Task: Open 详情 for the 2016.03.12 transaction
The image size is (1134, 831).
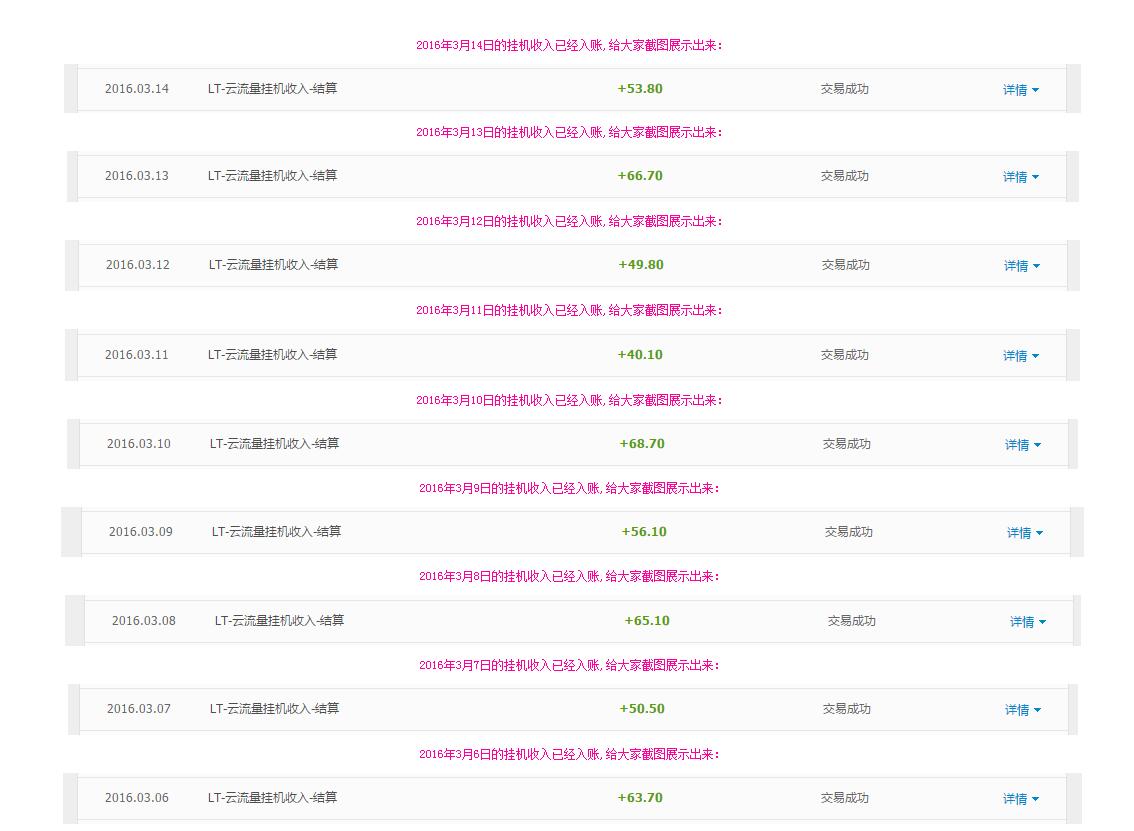Action: 1021,265
